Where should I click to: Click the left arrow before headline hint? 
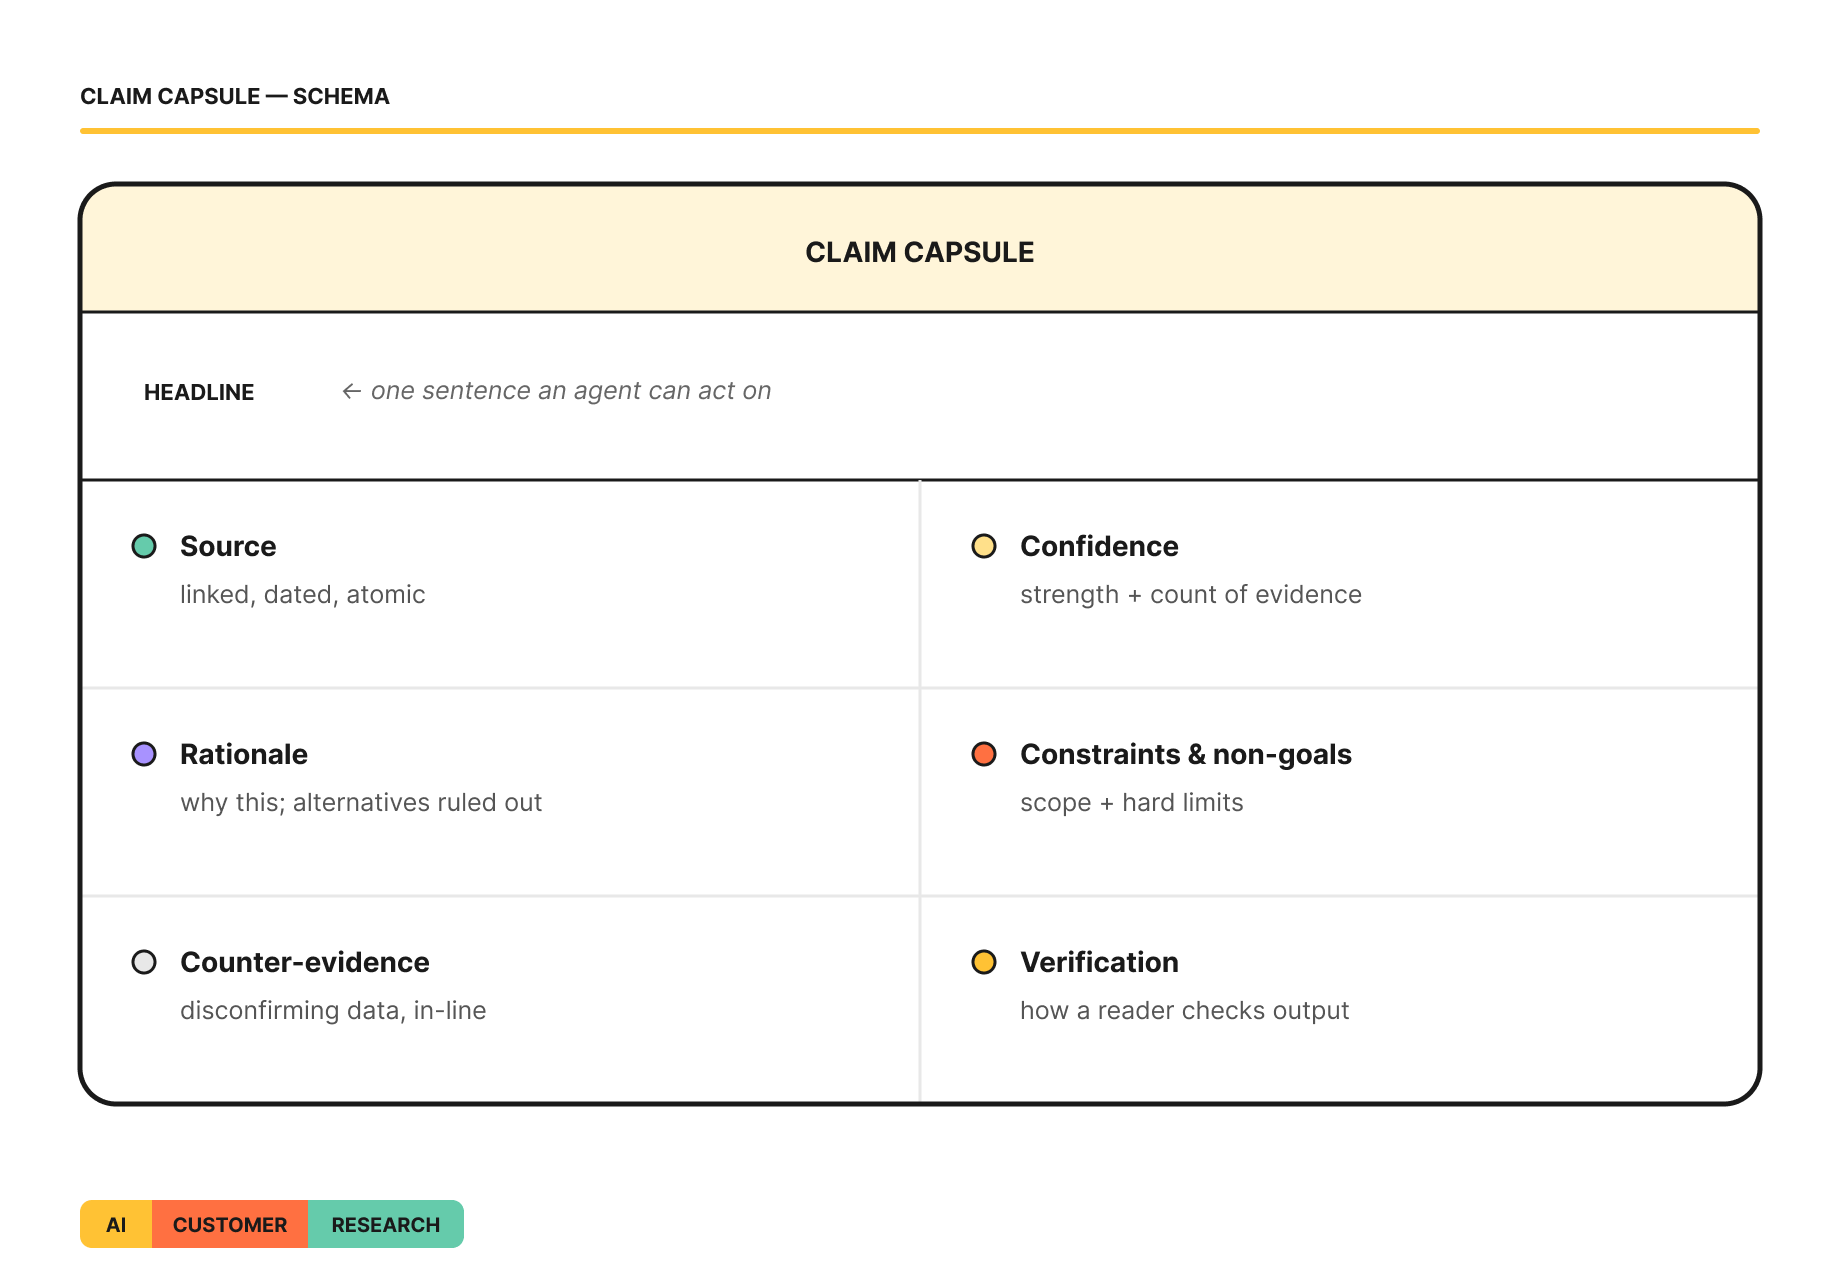pyautogui.click(x=351, y=391)
